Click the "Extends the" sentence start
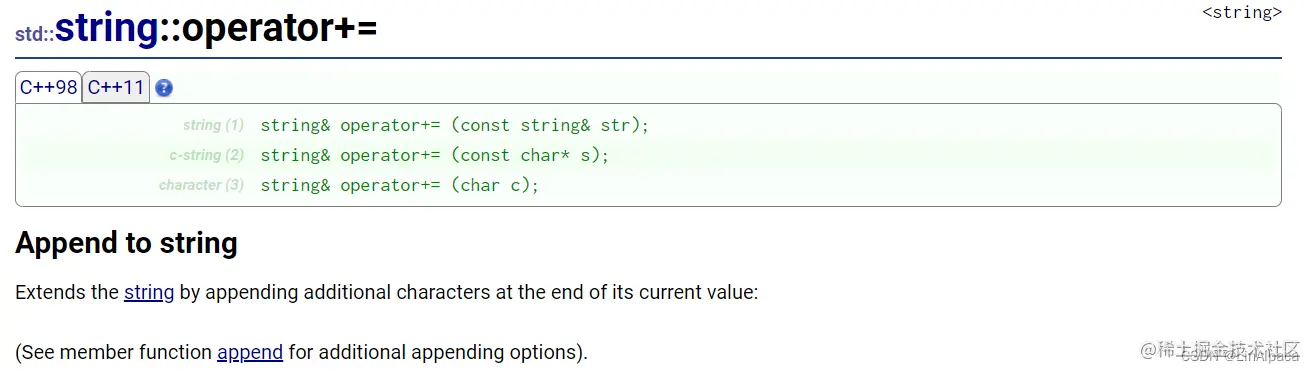This screenshot has width=1314, height=373. (x=67, y=293)
